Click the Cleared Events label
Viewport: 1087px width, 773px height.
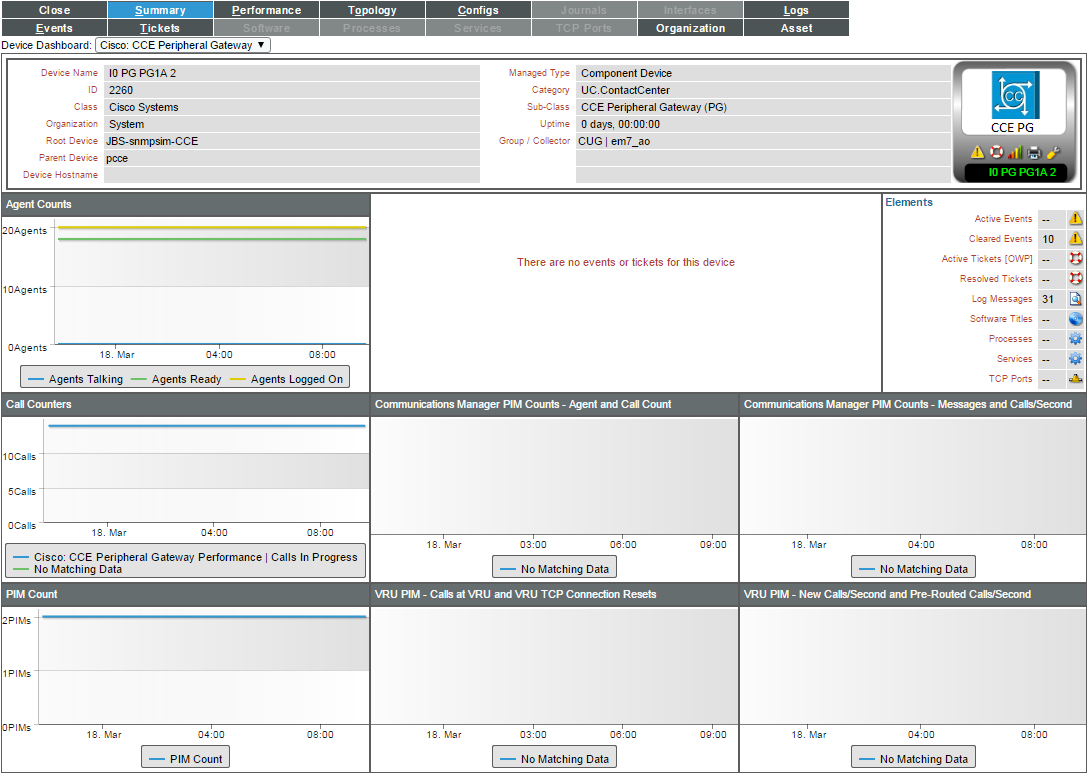click(1000, 239)
